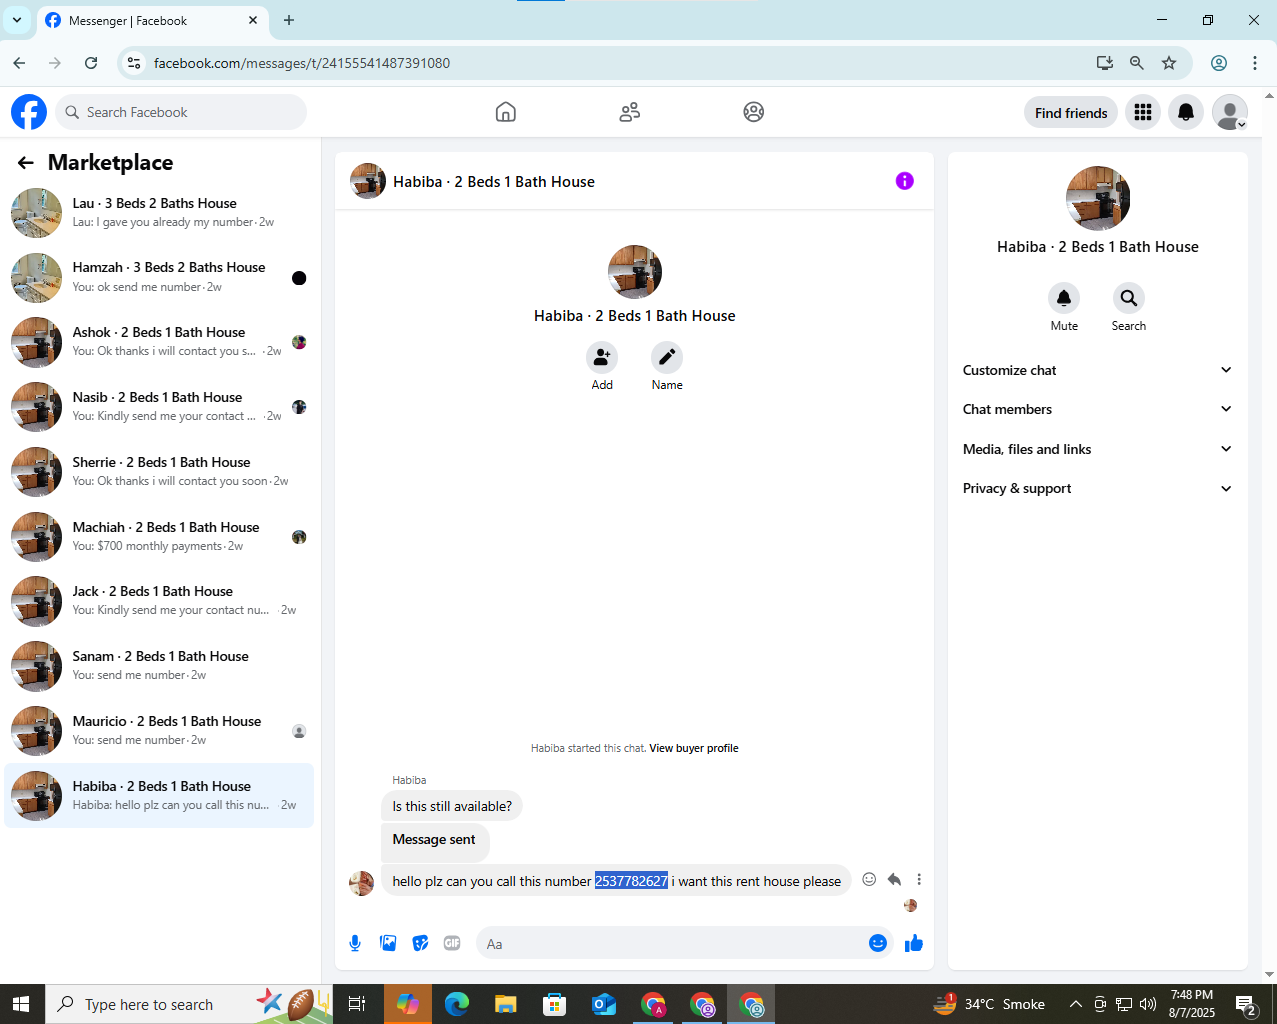Open Ashok 2 Beds 1 Bath House chat
This screenshot has width=1277, height=1024.
click(159, 342)
